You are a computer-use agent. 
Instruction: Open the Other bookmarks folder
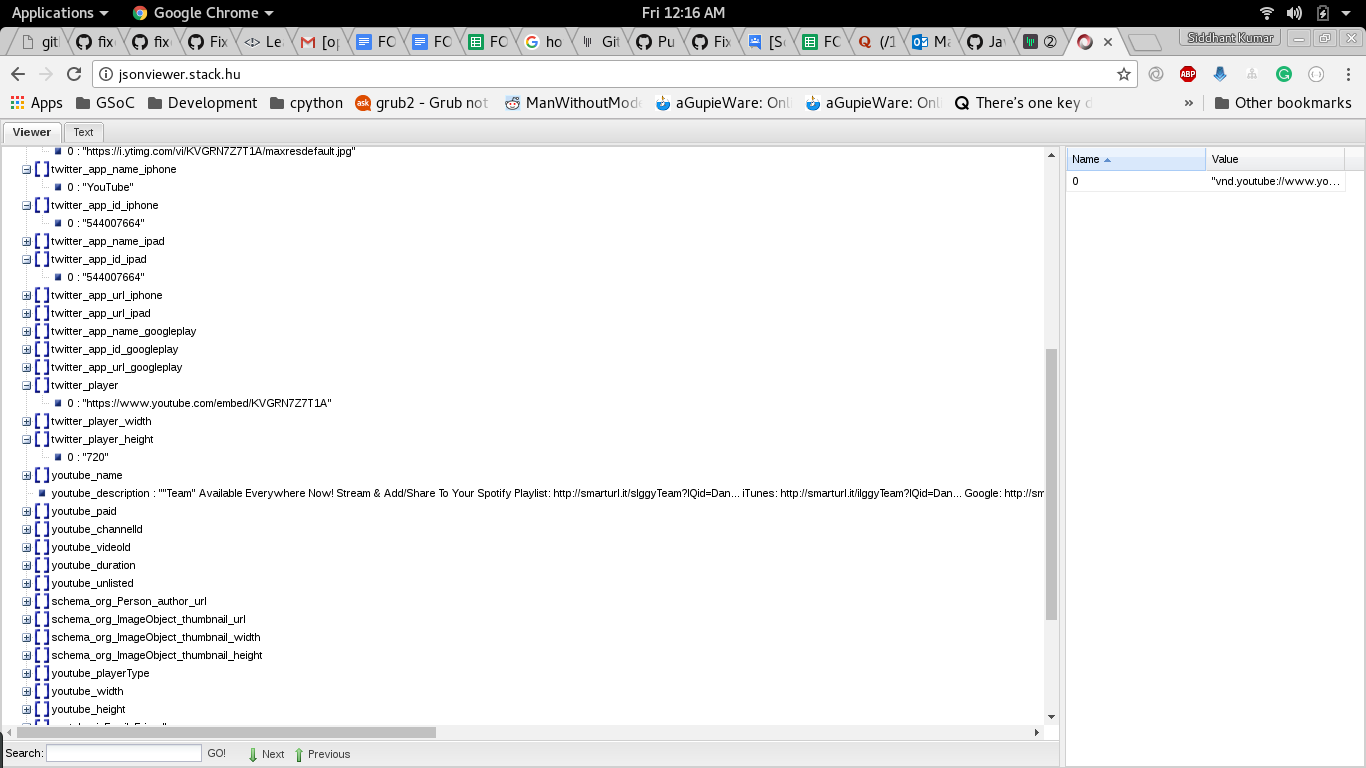pyautogui.click(x=1282, y=103)
